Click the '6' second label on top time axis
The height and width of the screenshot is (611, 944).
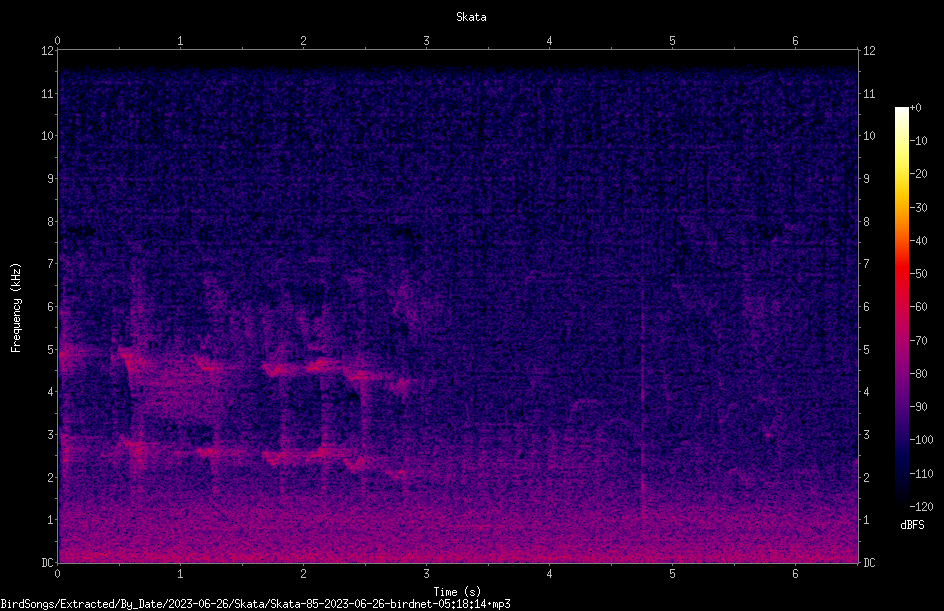[x=795, y=40]
